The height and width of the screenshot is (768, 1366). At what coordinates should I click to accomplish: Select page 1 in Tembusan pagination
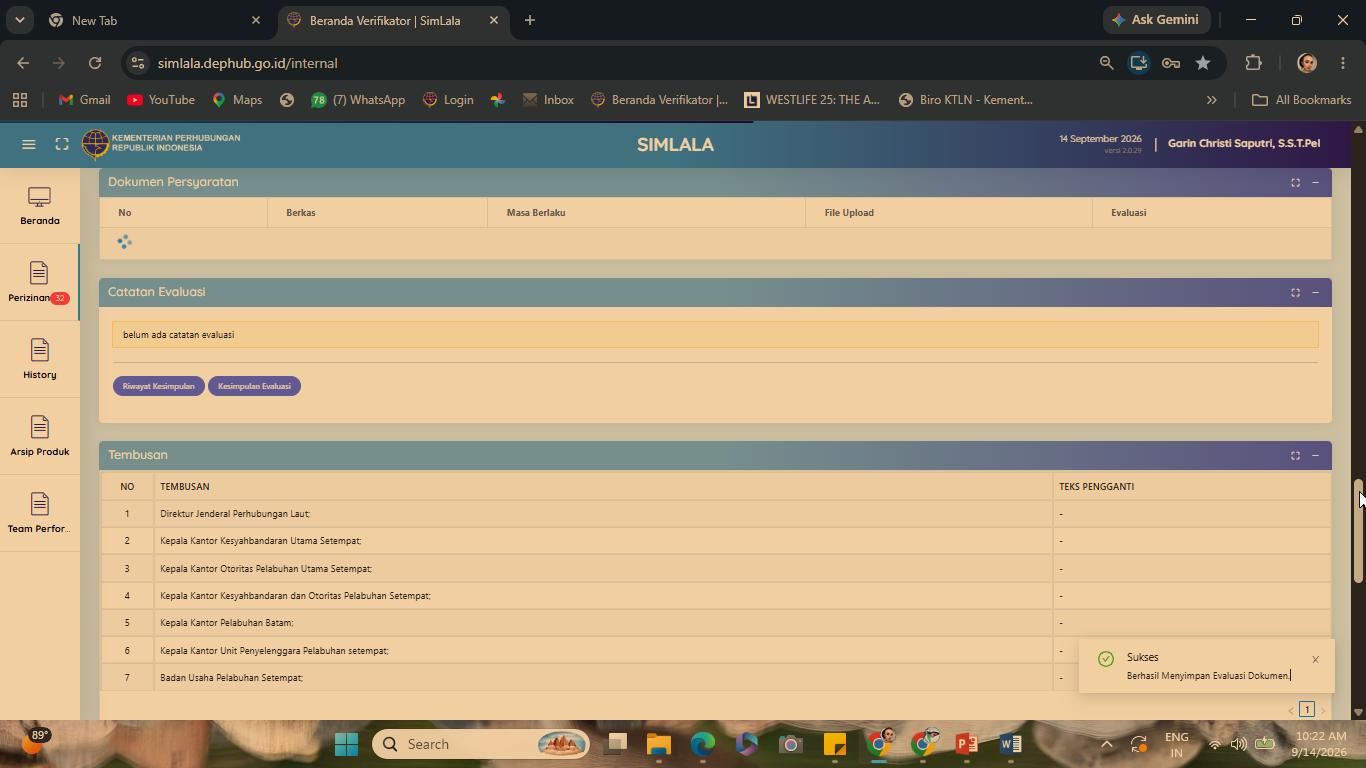click(x=1306, y=709)
